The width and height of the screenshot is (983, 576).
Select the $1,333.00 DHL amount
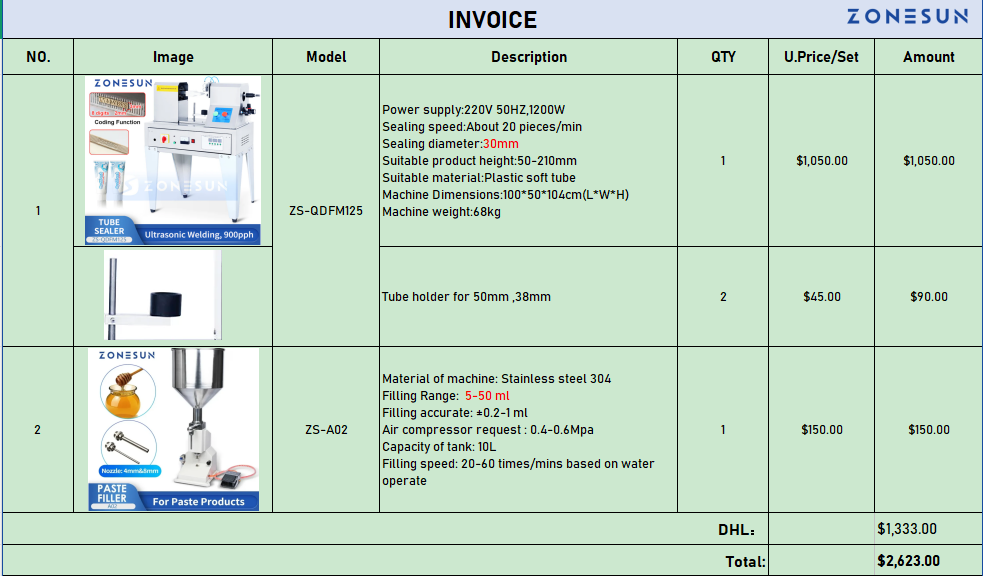tap(928, 529)
